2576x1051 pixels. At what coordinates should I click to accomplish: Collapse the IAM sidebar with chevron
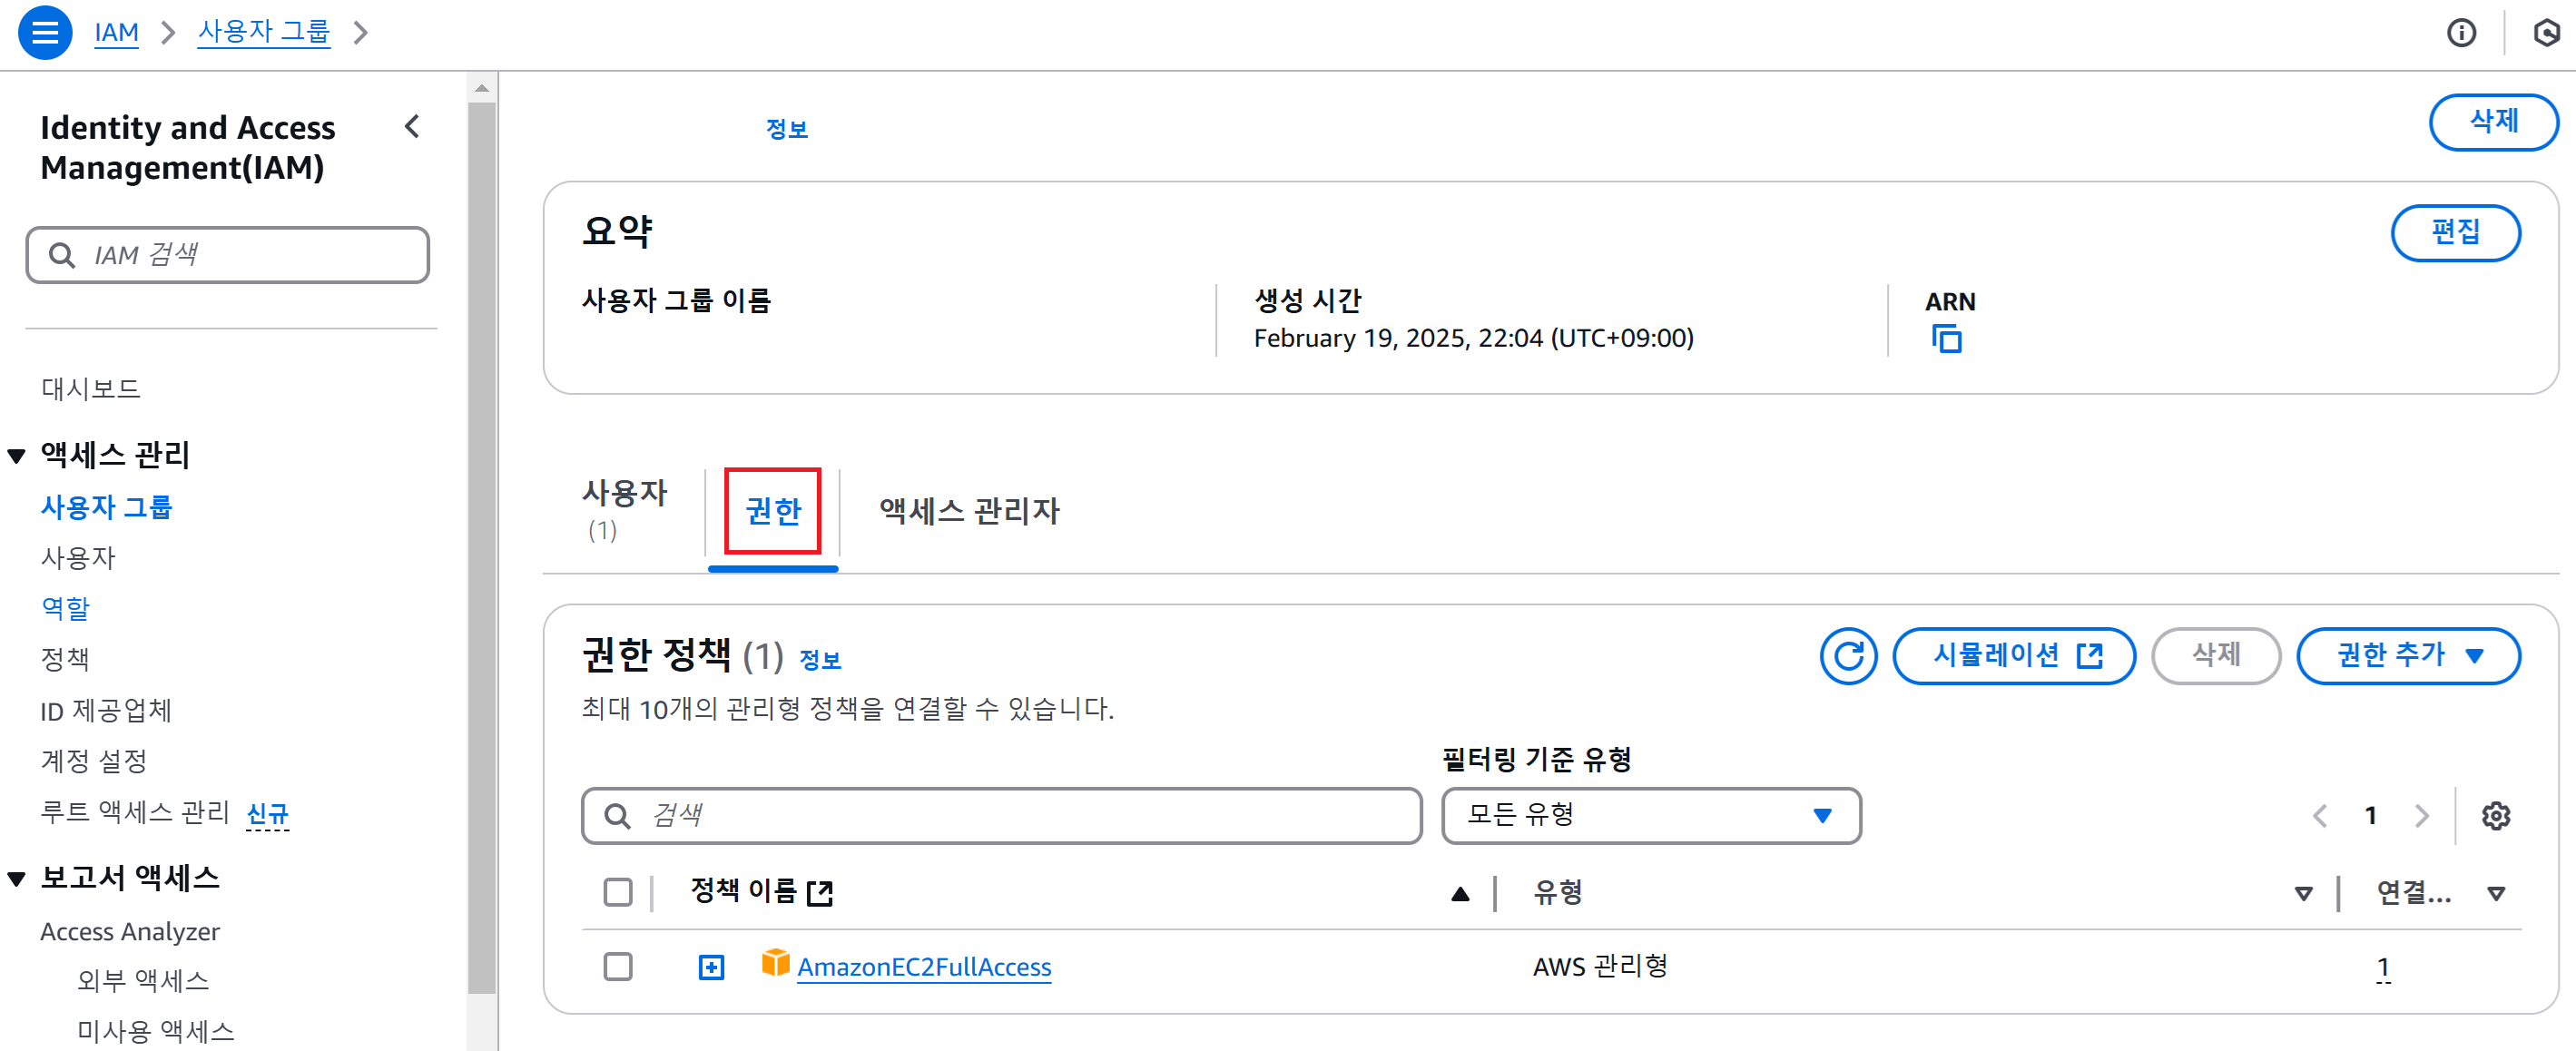coord(412,127)
